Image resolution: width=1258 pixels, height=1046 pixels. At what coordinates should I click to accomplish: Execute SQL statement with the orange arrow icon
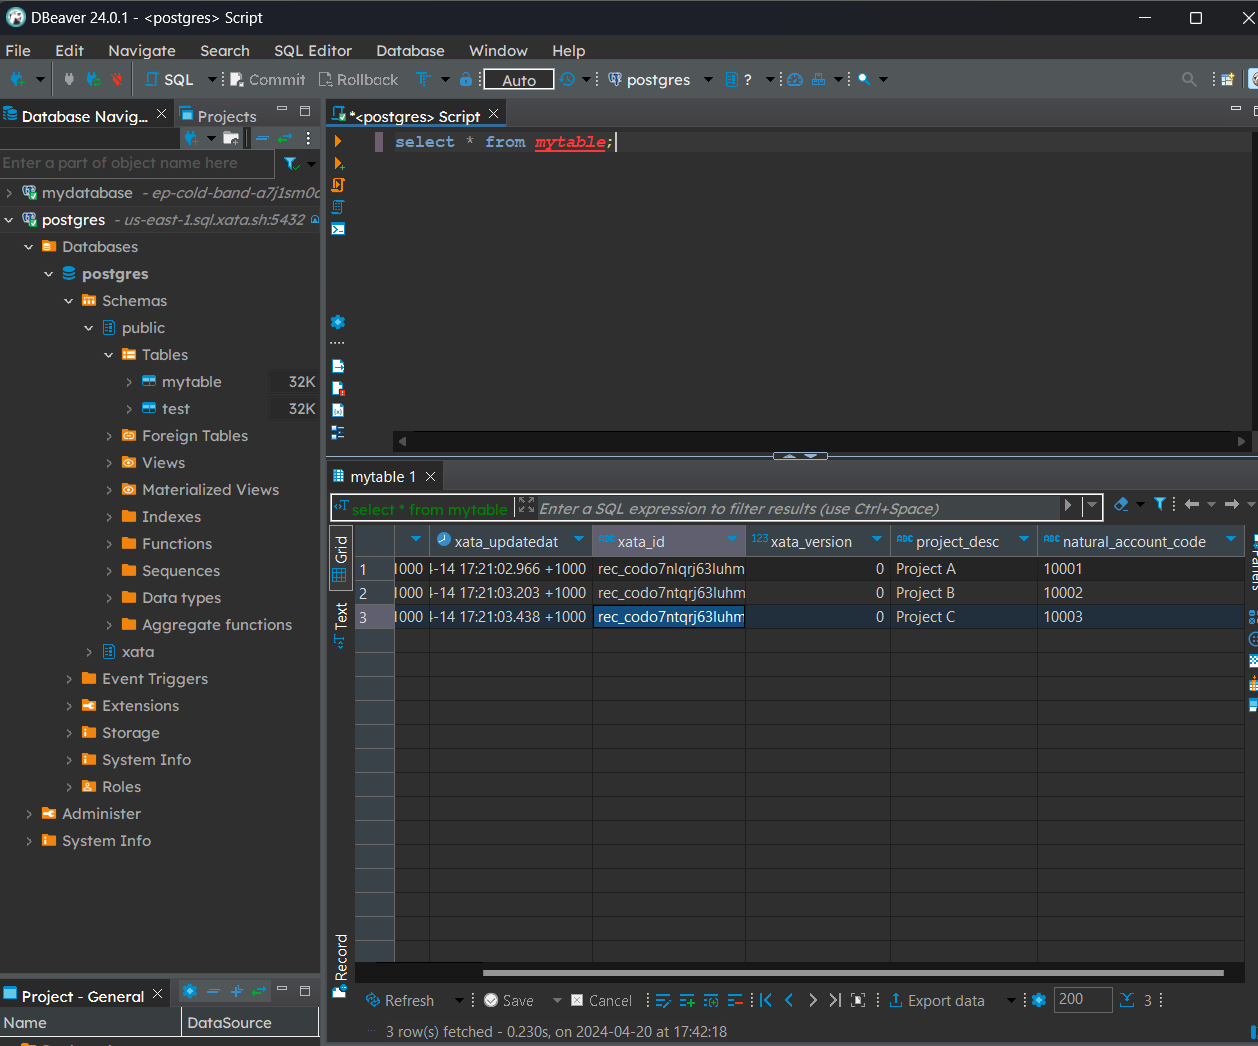pyautogui.click(x=338, y=141)
